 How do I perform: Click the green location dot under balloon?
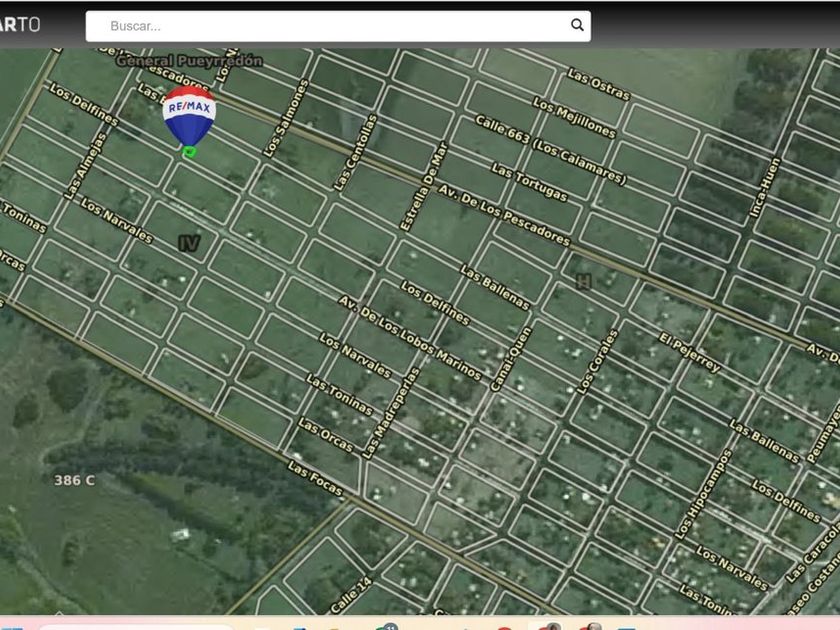pos(189,152)
